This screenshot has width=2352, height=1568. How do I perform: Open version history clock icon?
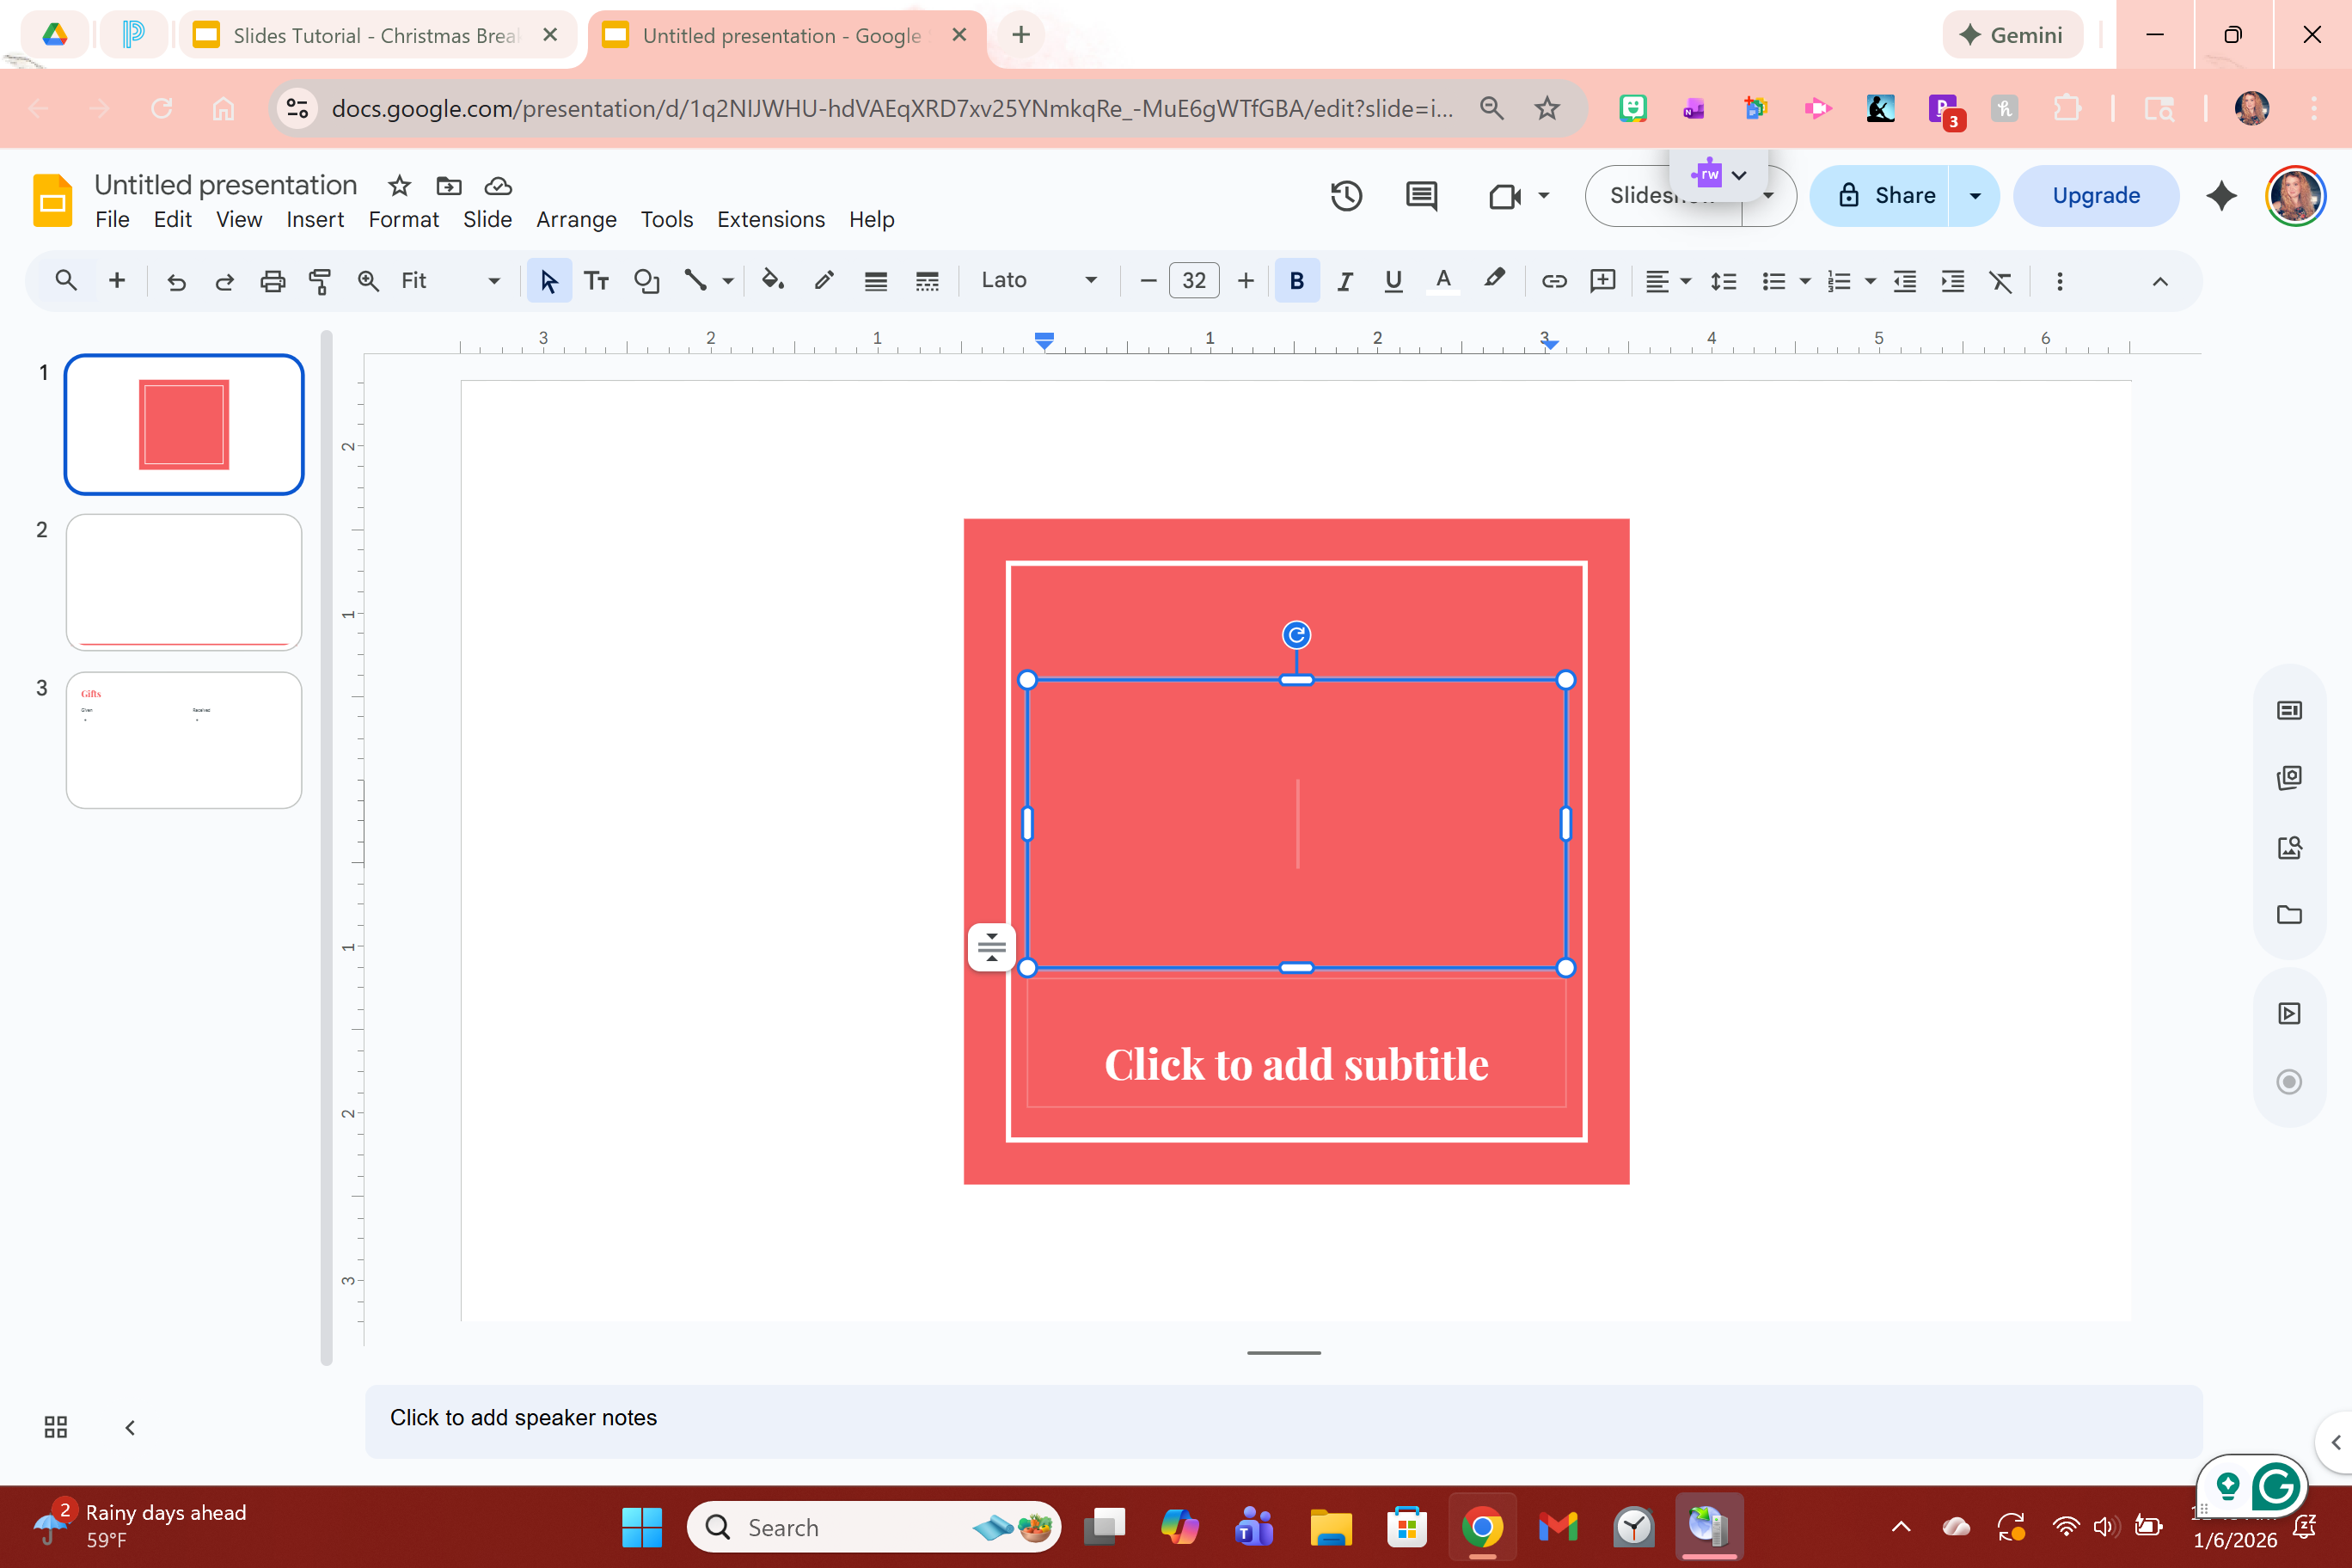pos(1346,196)
